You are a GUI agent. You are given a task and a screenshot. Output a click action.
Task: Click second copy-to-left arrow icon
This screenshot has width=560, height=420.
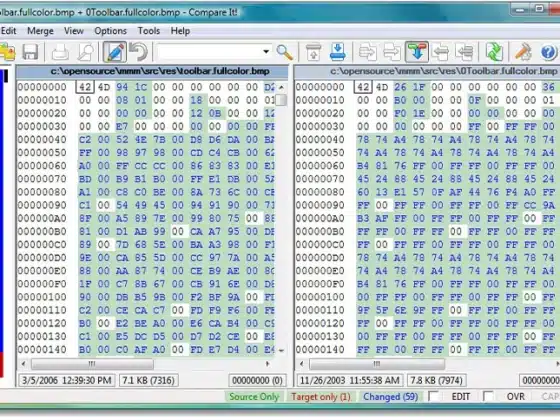[464, 52]
